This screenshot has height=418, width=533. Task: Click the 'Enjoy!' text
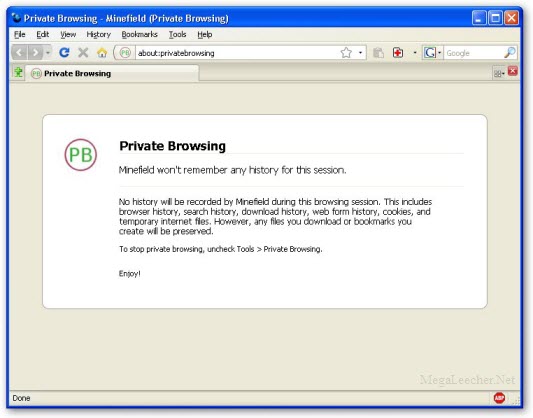pos(130,274)
